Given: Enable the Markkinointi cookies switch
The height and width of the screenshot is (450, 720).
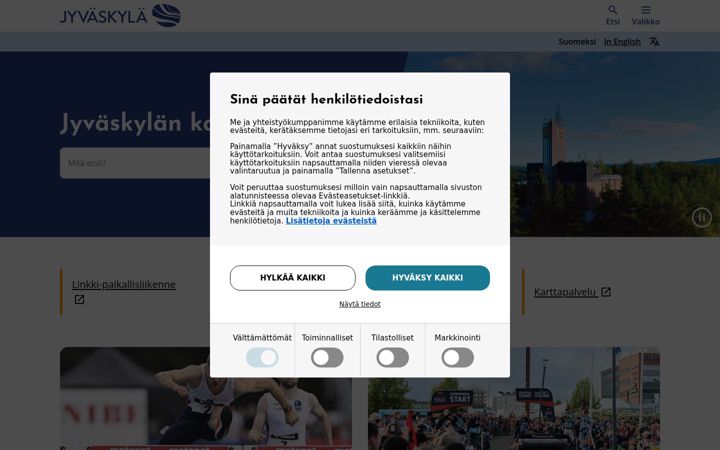Looking at the screenshot, I should tap(457, 357).
